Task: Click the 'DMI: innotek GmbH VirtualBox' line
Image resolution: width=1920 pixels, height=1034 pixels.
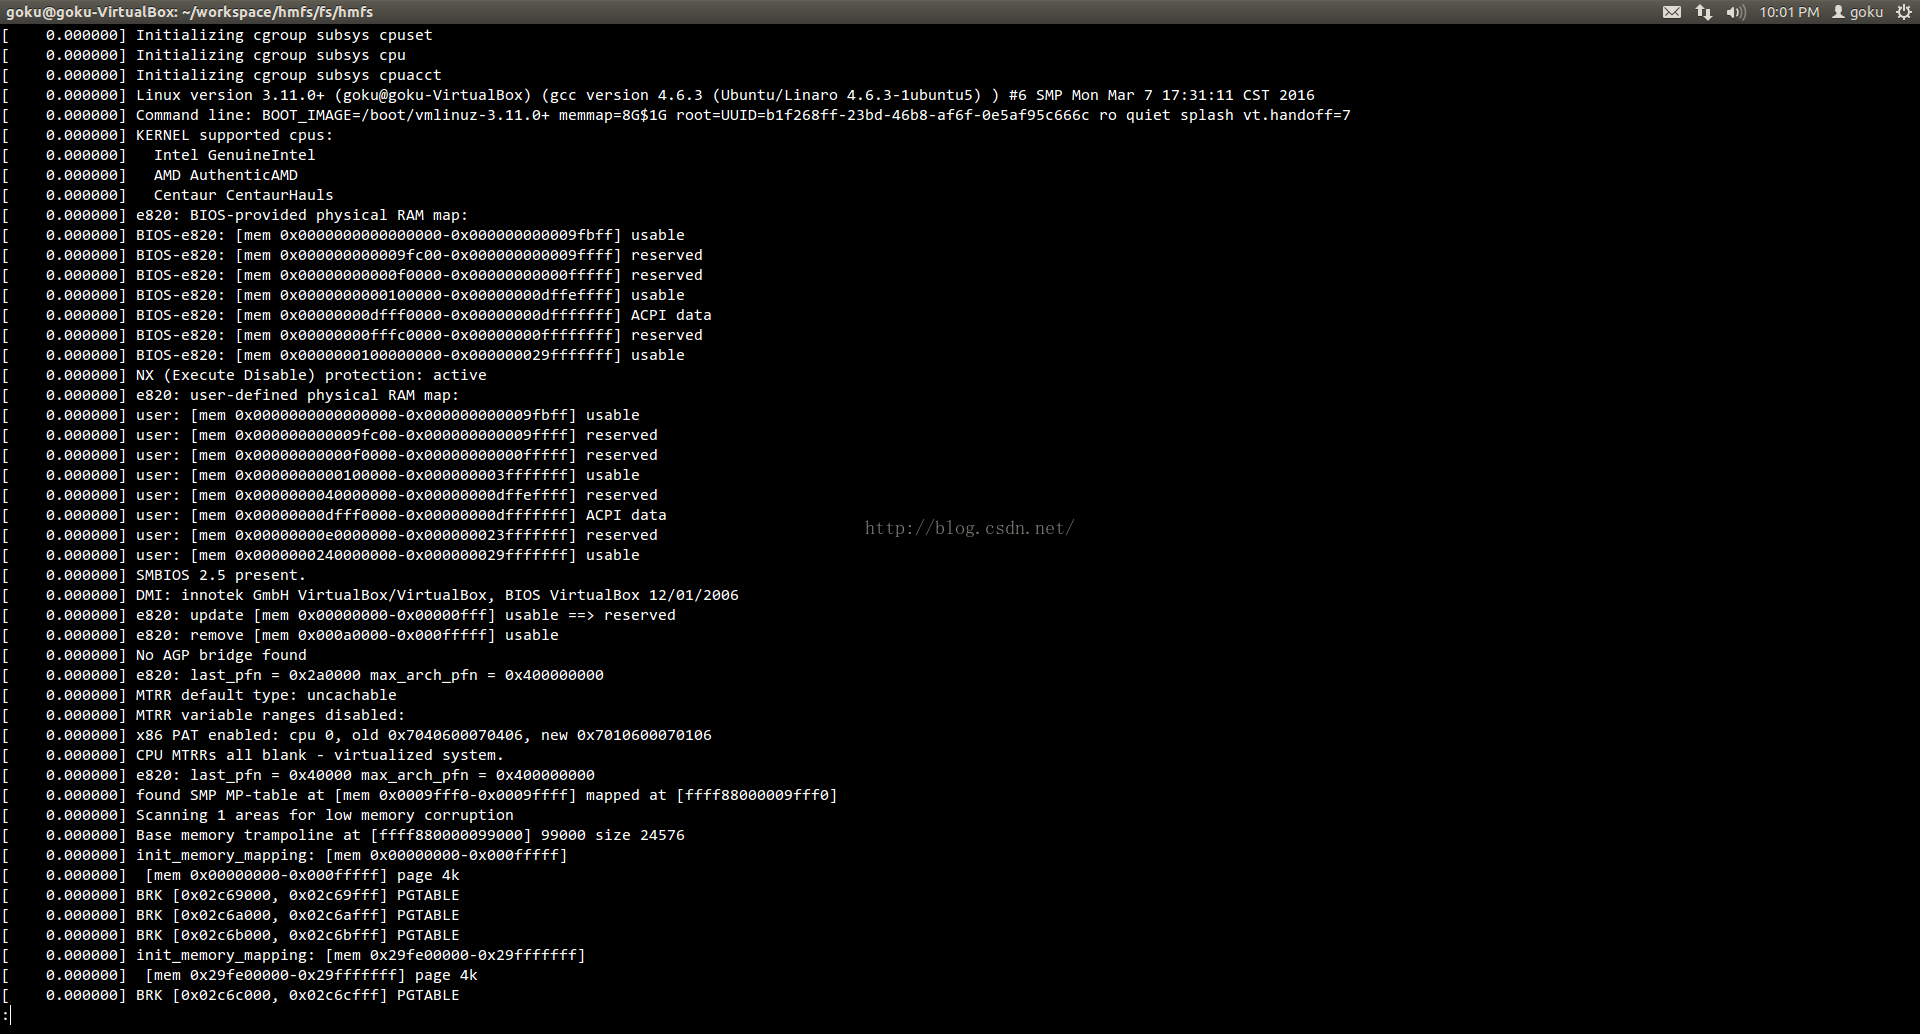Action: 370,595
